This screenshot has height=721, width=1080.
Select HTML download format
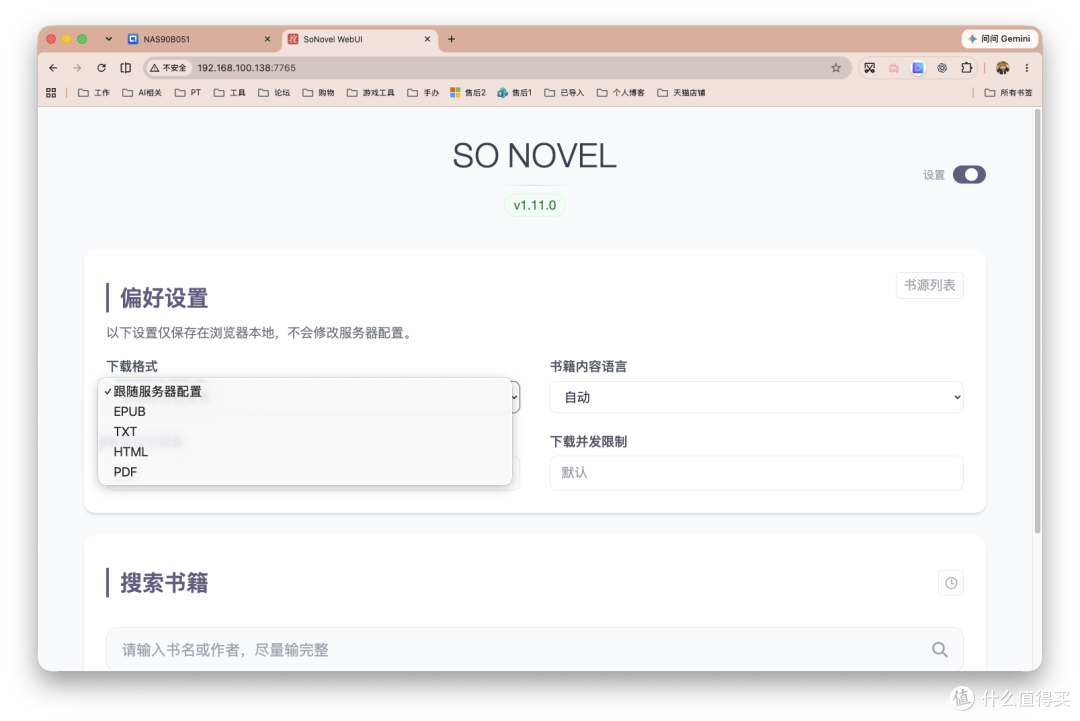tap(304, 452)
